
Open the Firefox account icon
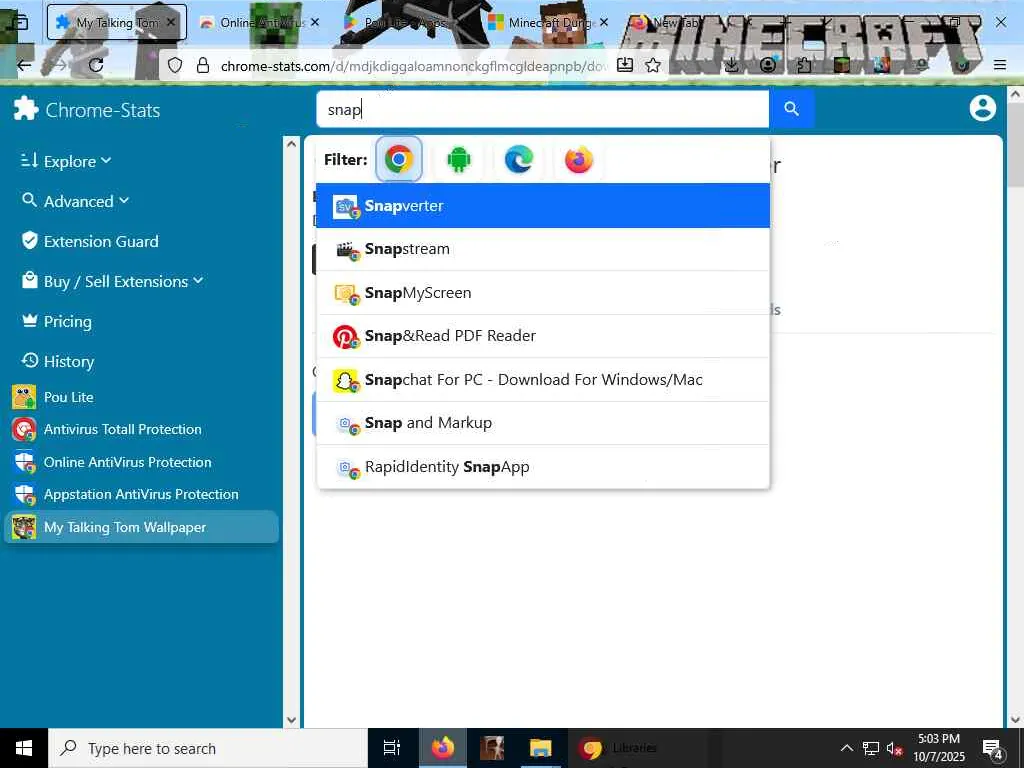coord(768,65)
